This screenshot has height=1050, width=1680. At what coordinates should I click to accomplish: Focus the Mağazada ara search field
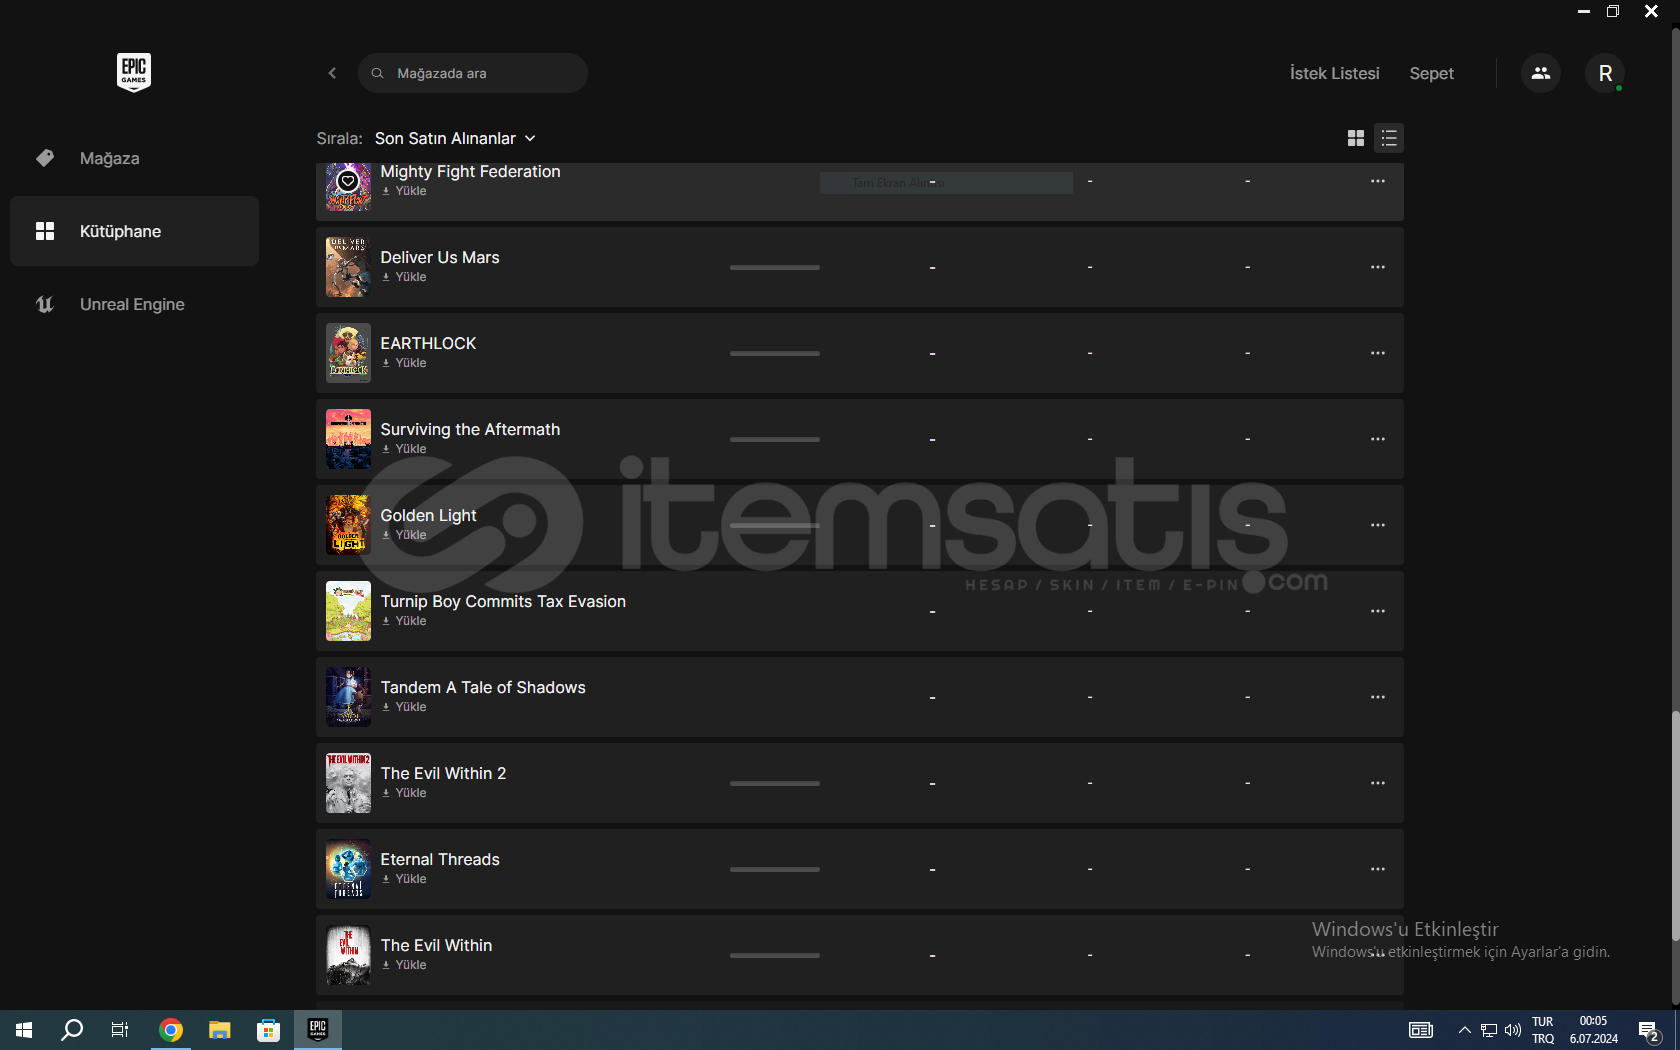click(473, 73)
